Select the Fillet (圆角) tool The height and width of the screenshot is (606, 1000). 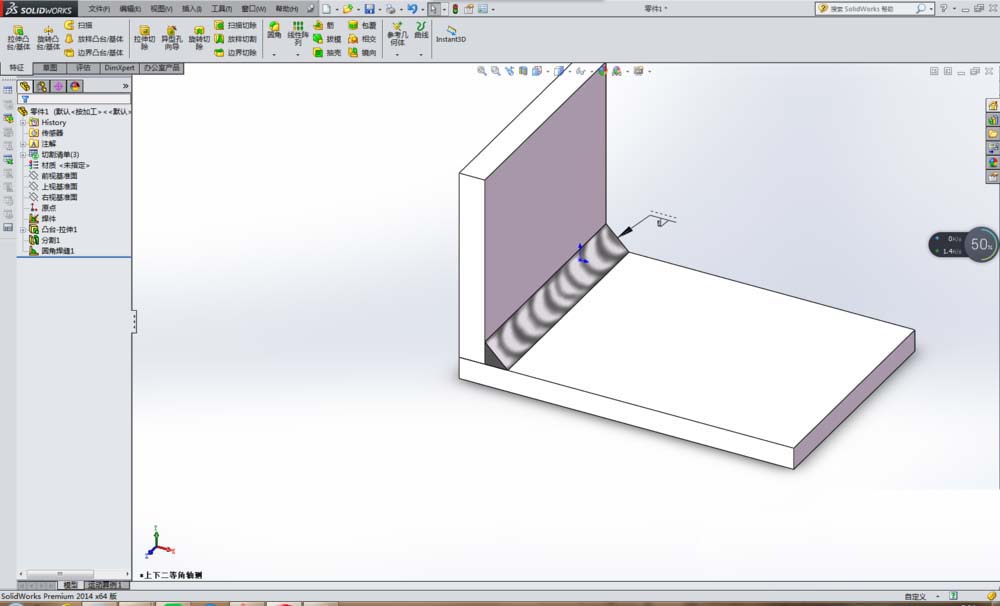(274, 30)
